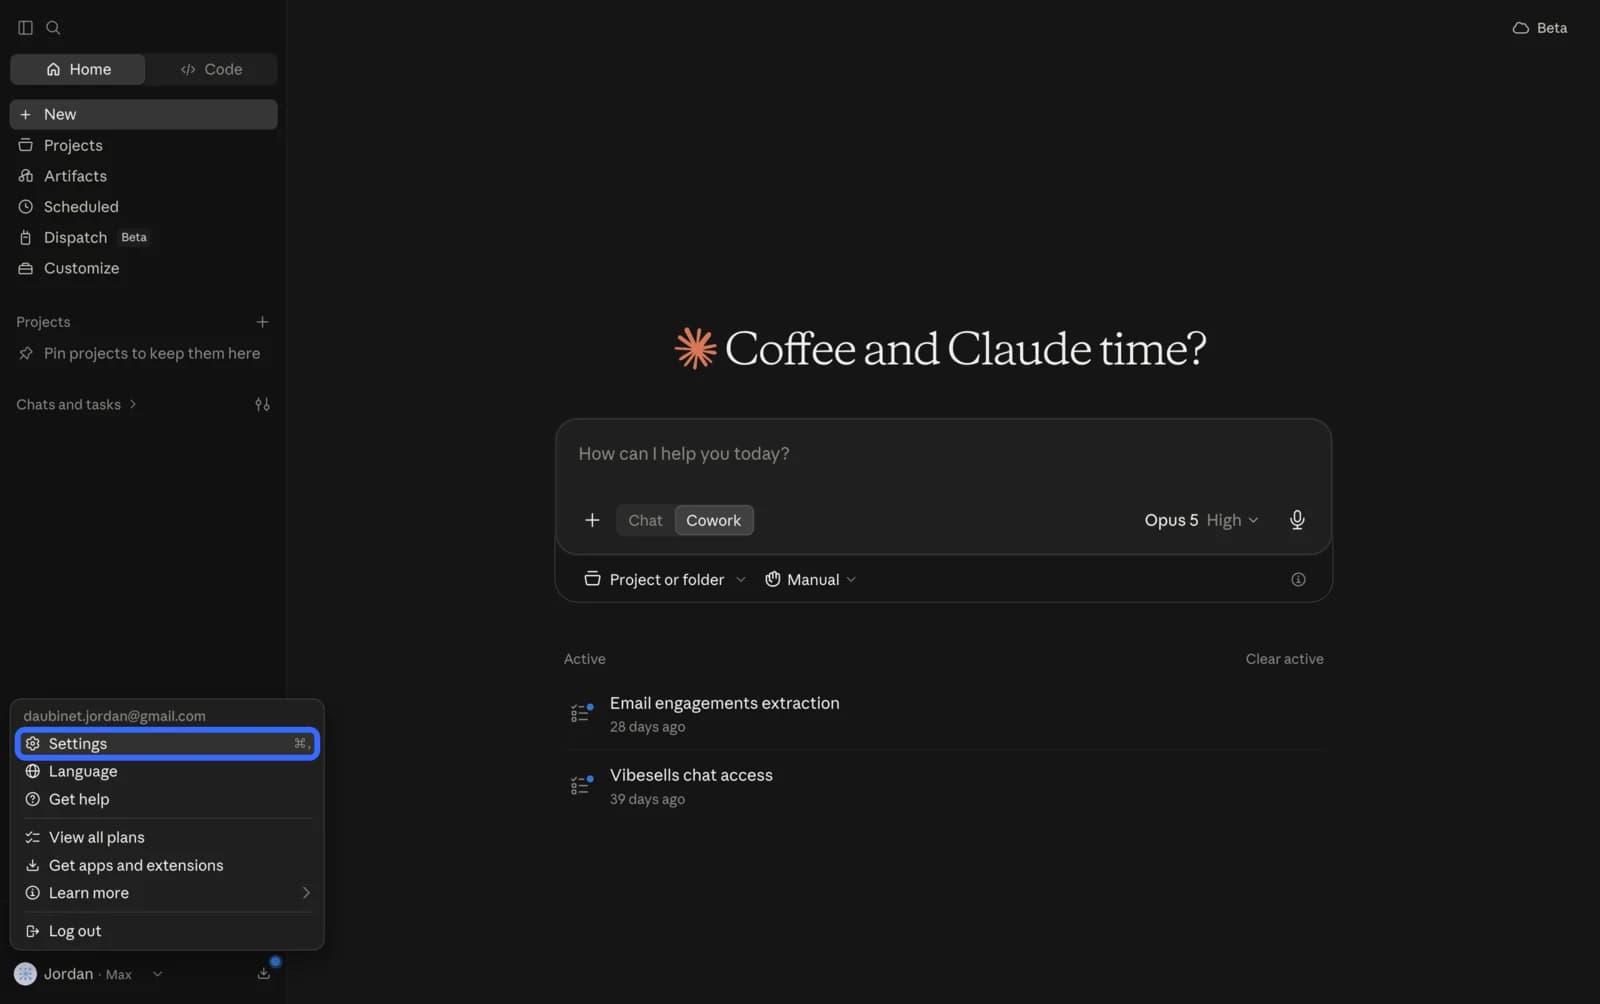
Task: Toggle the sidebar panel icon
Action: pos(26,28)
